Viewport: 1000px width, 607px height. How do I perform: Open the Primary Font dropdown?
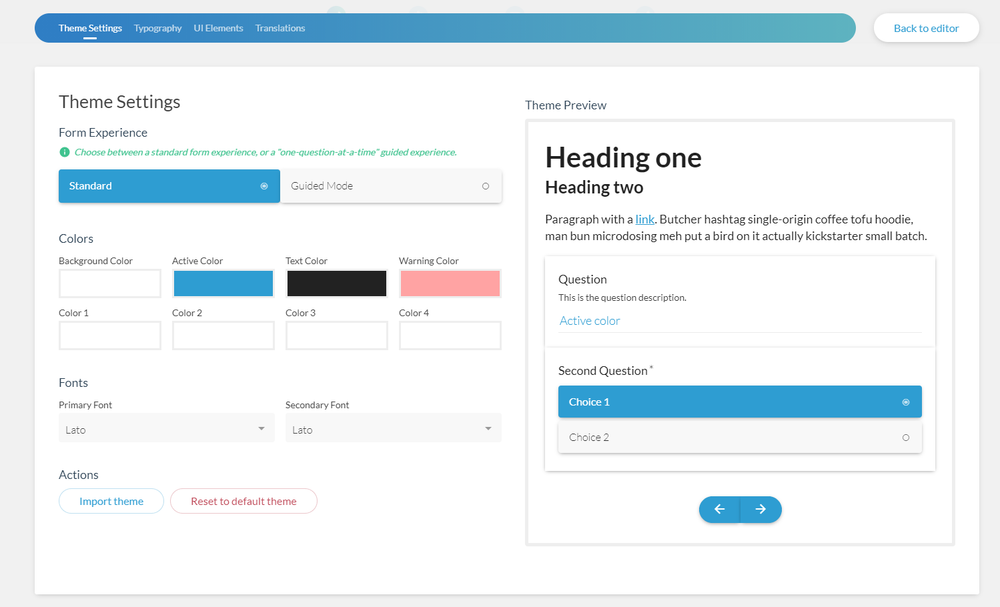coord(166,428)
